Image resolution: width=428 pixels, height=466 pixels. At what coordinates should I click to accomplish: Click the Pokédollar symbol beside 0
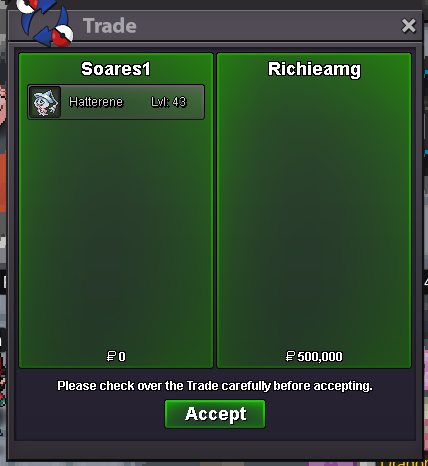click(x=111, y=356)
